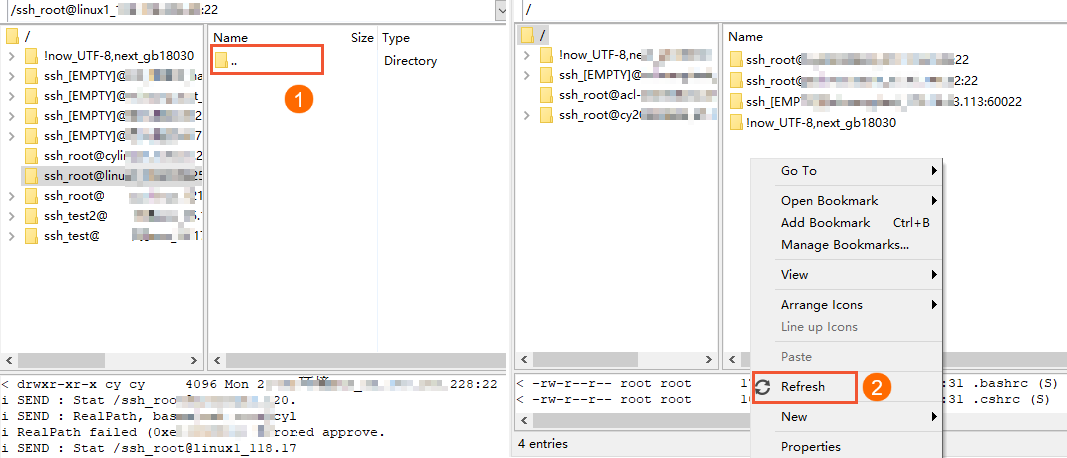The height and width of the screenshot is (458, 1067).
Task: Click left tree horizontal scrollbar left arrow
Action: 10,360
